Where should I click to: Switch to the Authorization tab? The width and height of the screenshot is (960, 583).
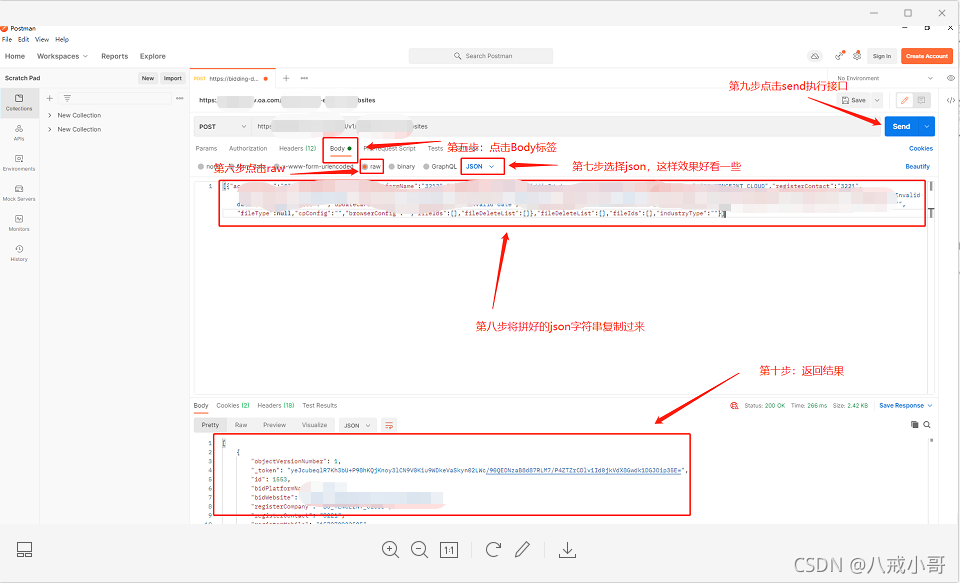click(x=248, y=148)
